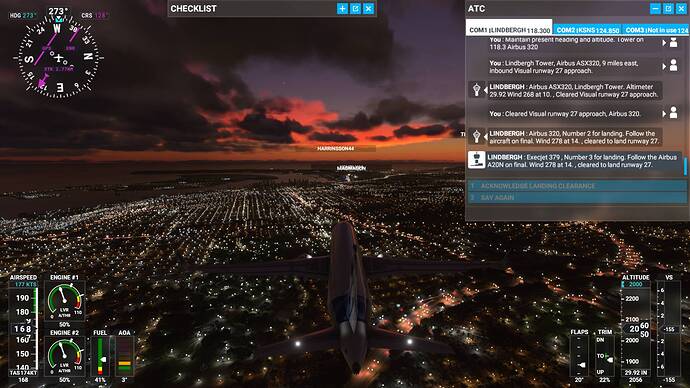690x388 pixels.
Task: Click control tower icon beside Execjet 379 message
Action: (x=476, y=160)
